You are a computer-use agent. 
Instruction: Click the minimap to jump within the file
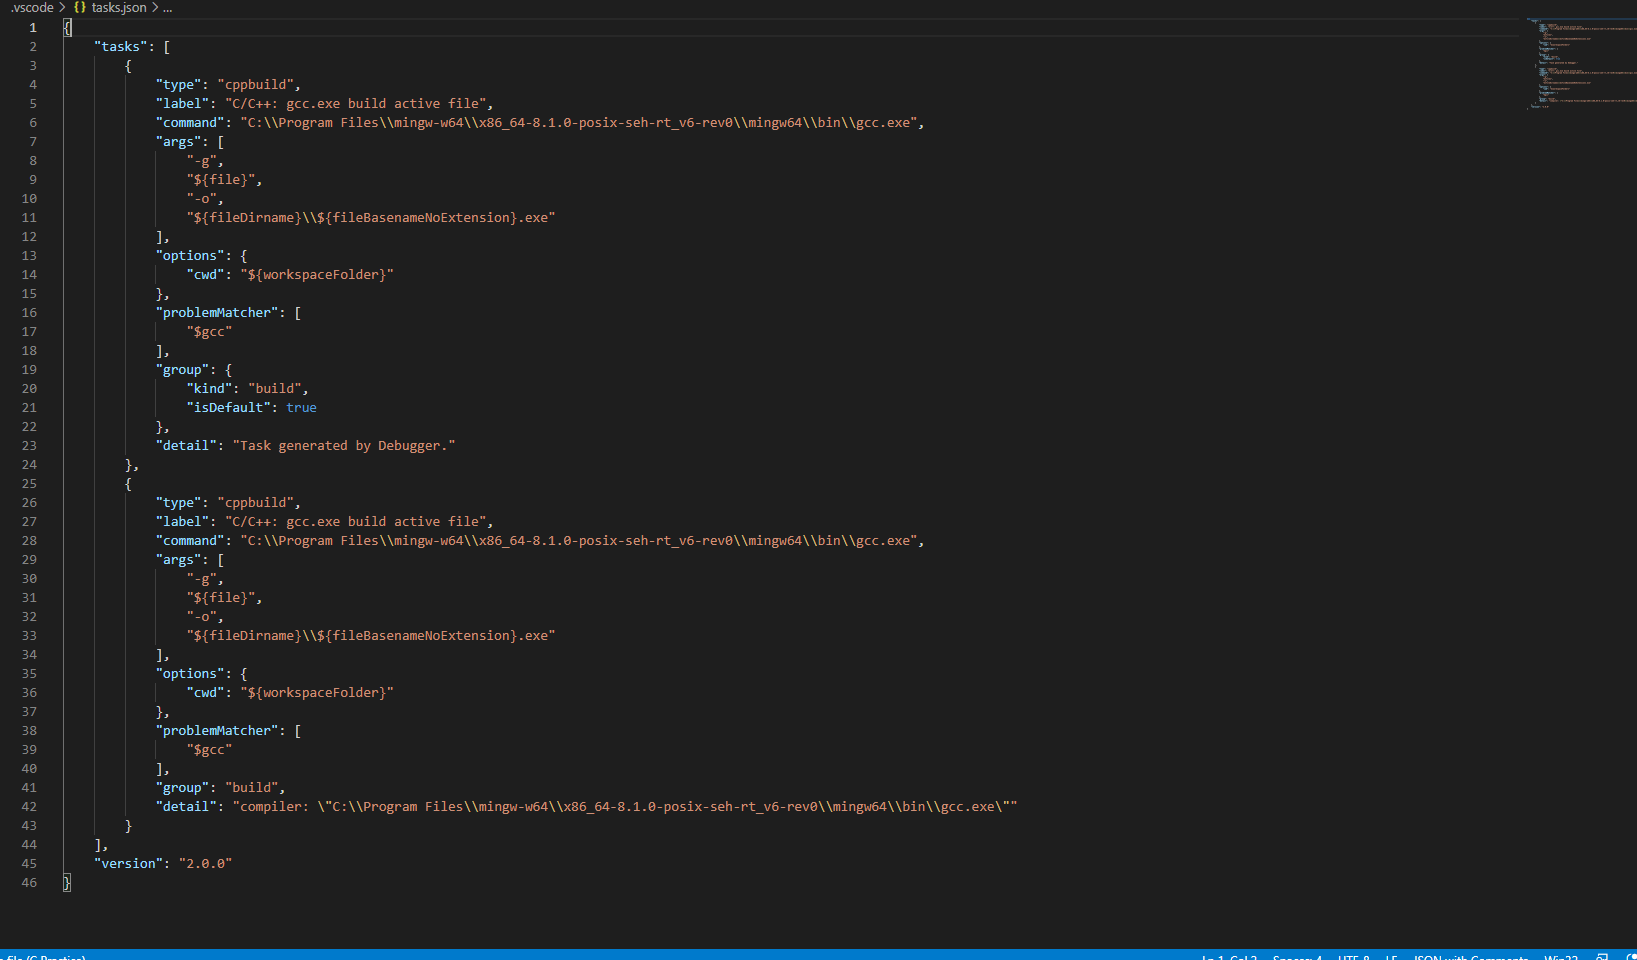(1580, 60)
